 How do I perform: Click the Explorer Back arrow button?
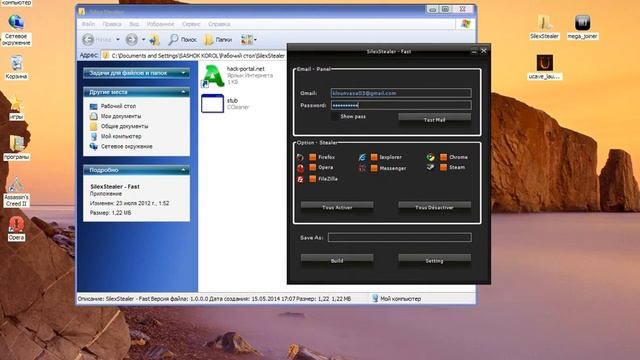(88, 40)
